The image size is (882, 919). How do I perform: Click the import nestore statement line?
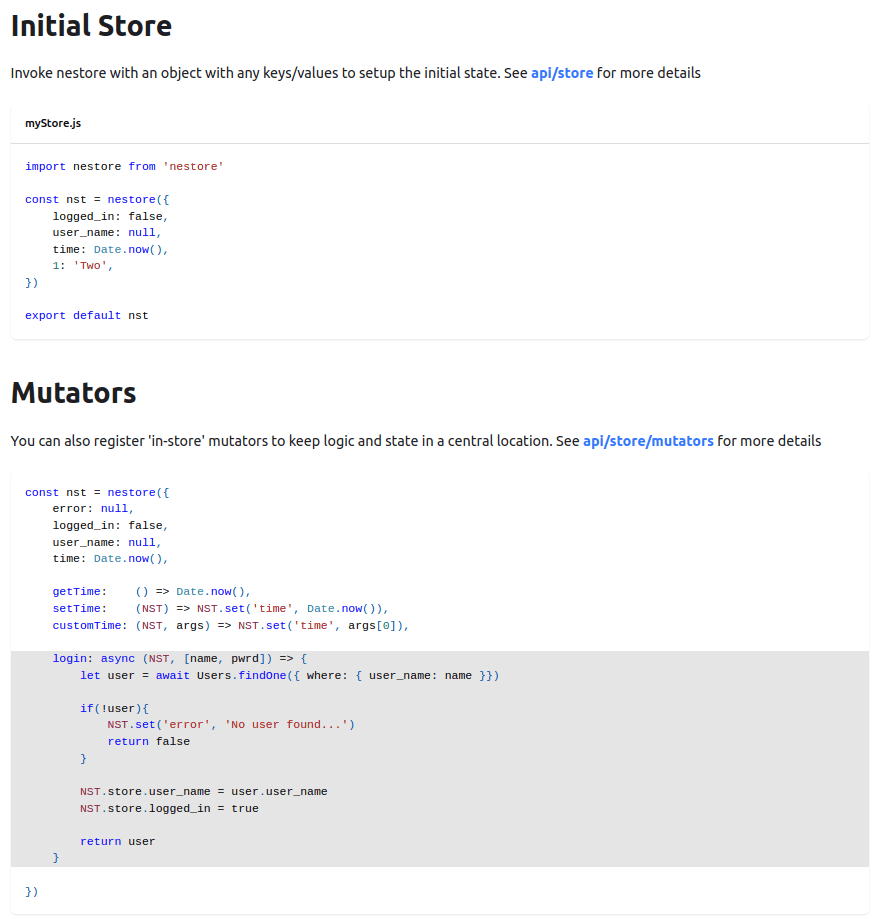[x=124, y=166]
